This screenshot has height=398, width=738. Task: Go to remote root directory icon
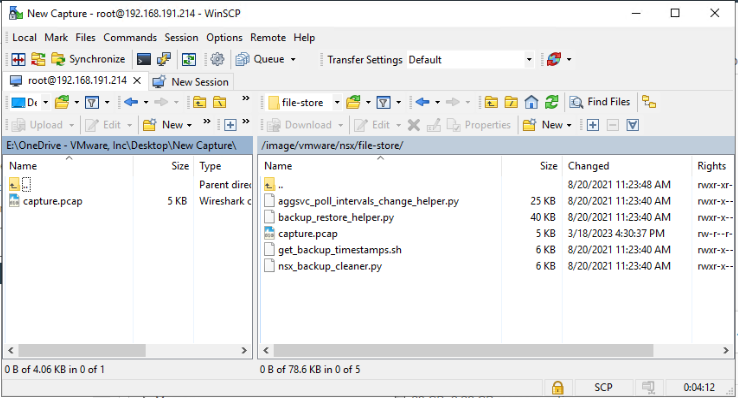tap(511, 102)
